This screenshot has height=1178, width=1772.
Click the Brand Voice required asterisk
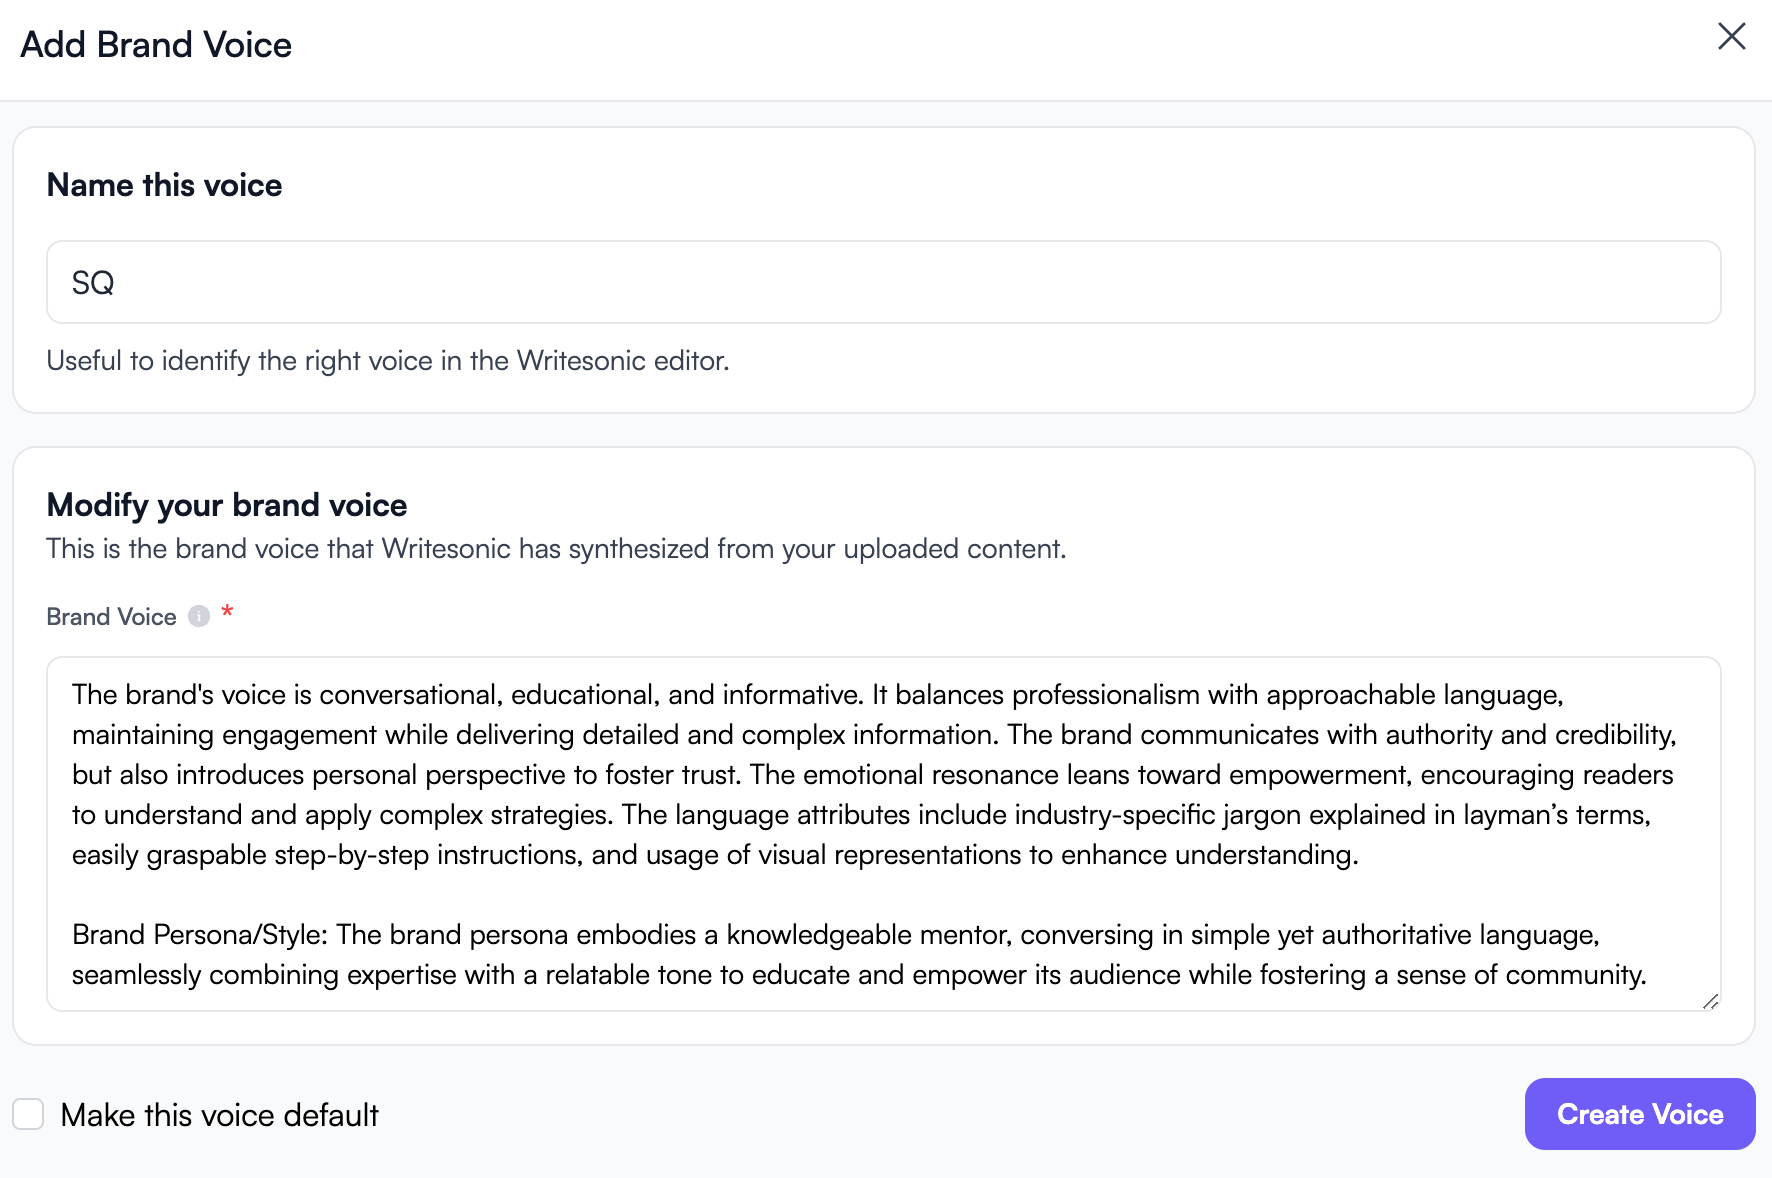coord(227,614)
